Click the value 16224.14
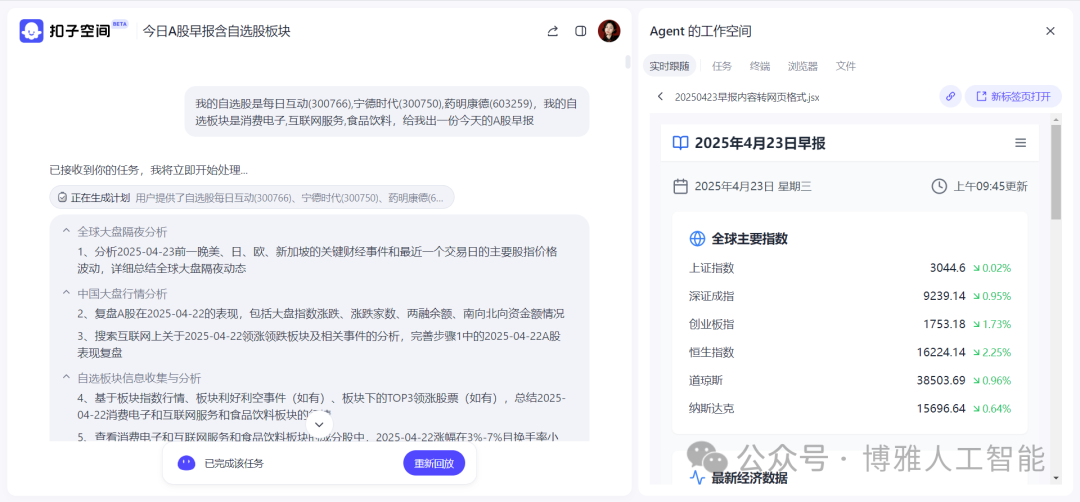Image resolution: width=1080 pixels, height=502 pixels. click(941, 353)
